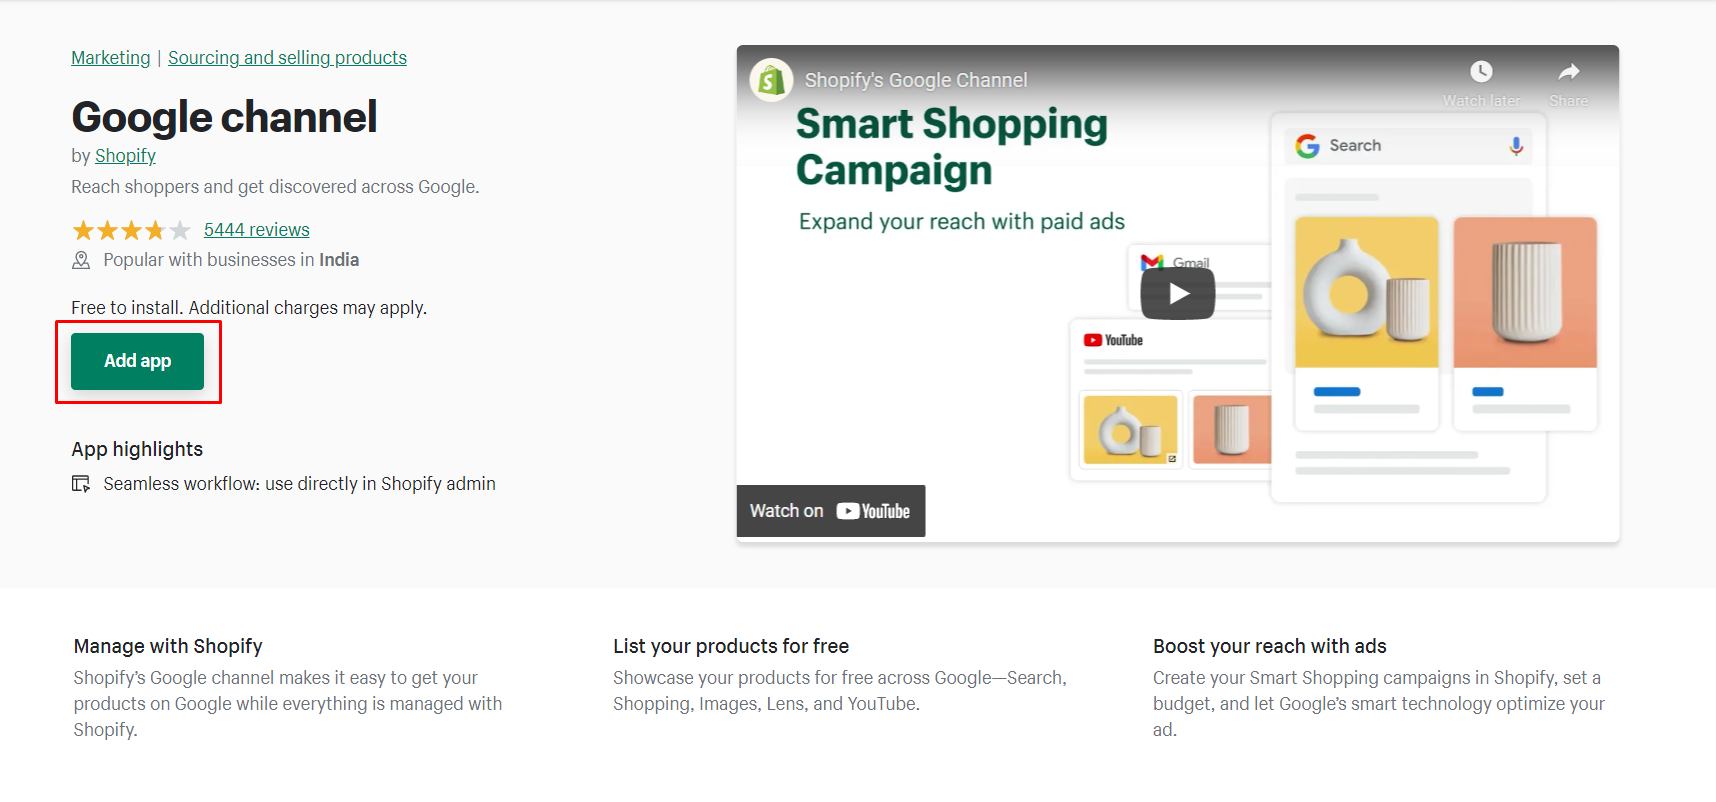Open the Shopify developer link
1716x802 pixels.
click(125, 156)
